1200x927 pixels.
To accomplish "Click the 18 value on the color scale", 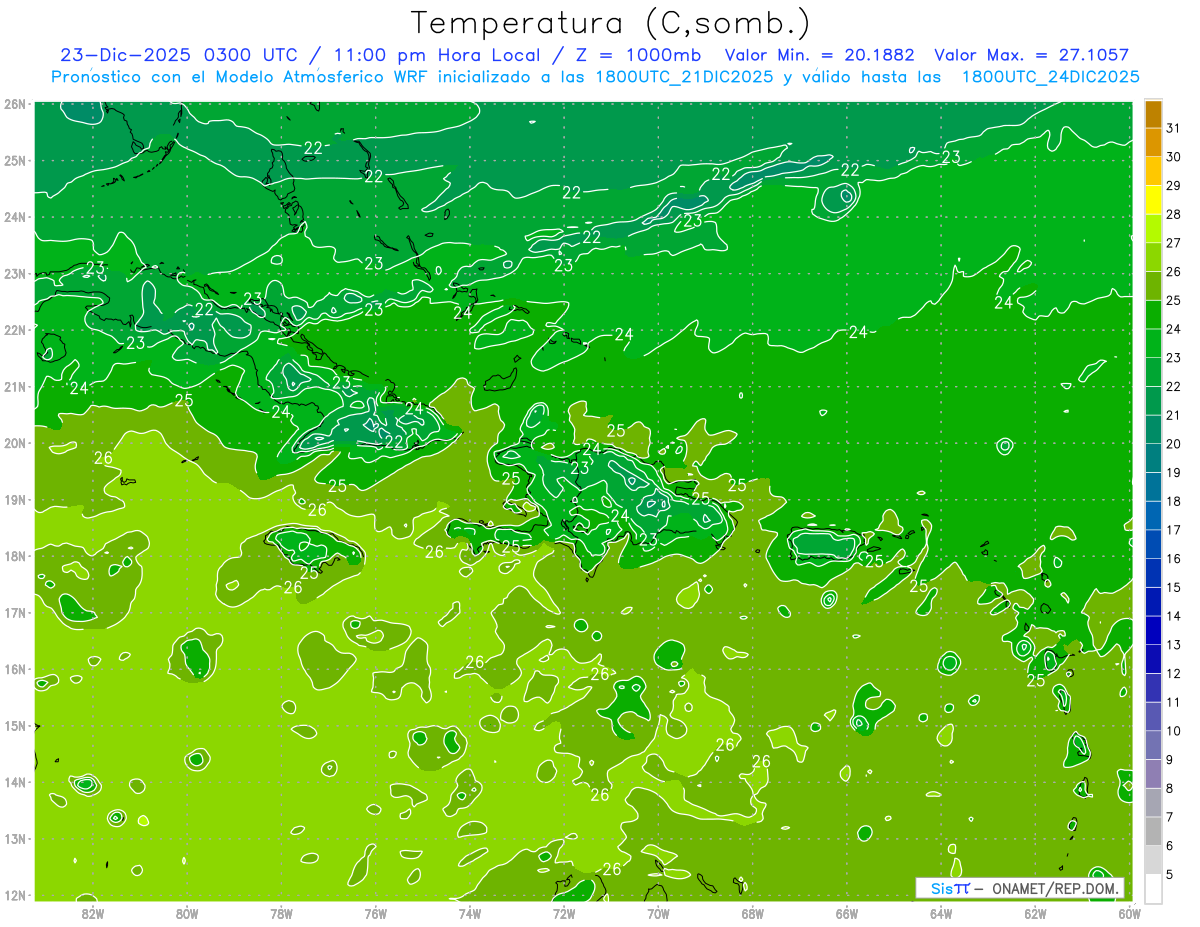I will coord(1174,501).
